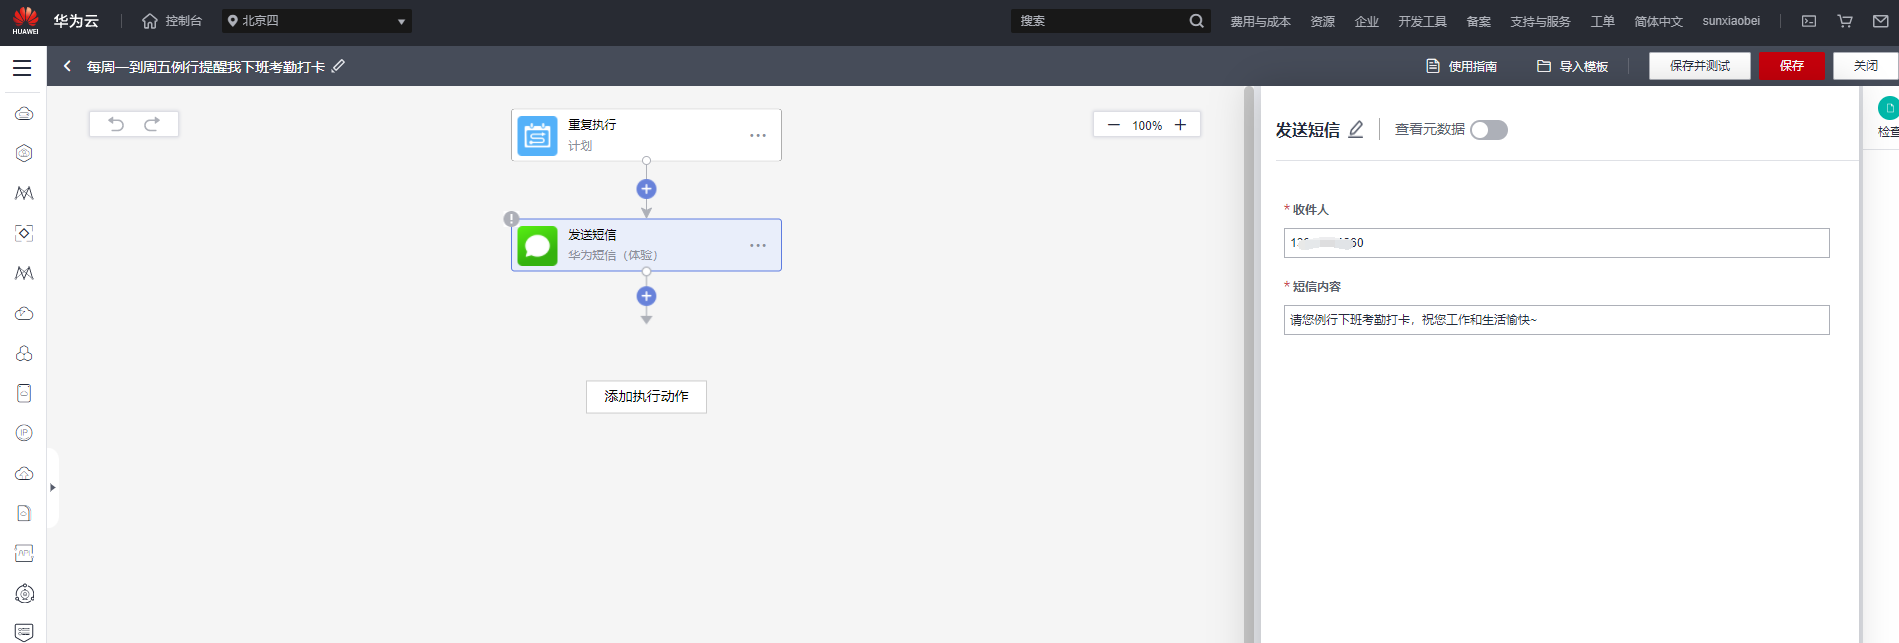Click the 添加执行动作 button
The image size is (1899, 643).
point(646,397)
